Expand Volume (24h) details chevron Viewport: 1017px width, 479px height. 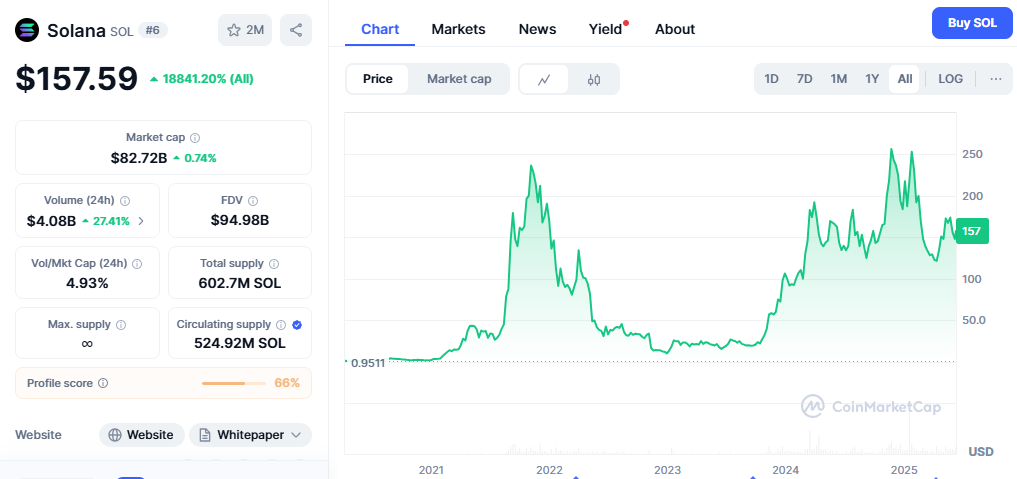click(141, 221)
